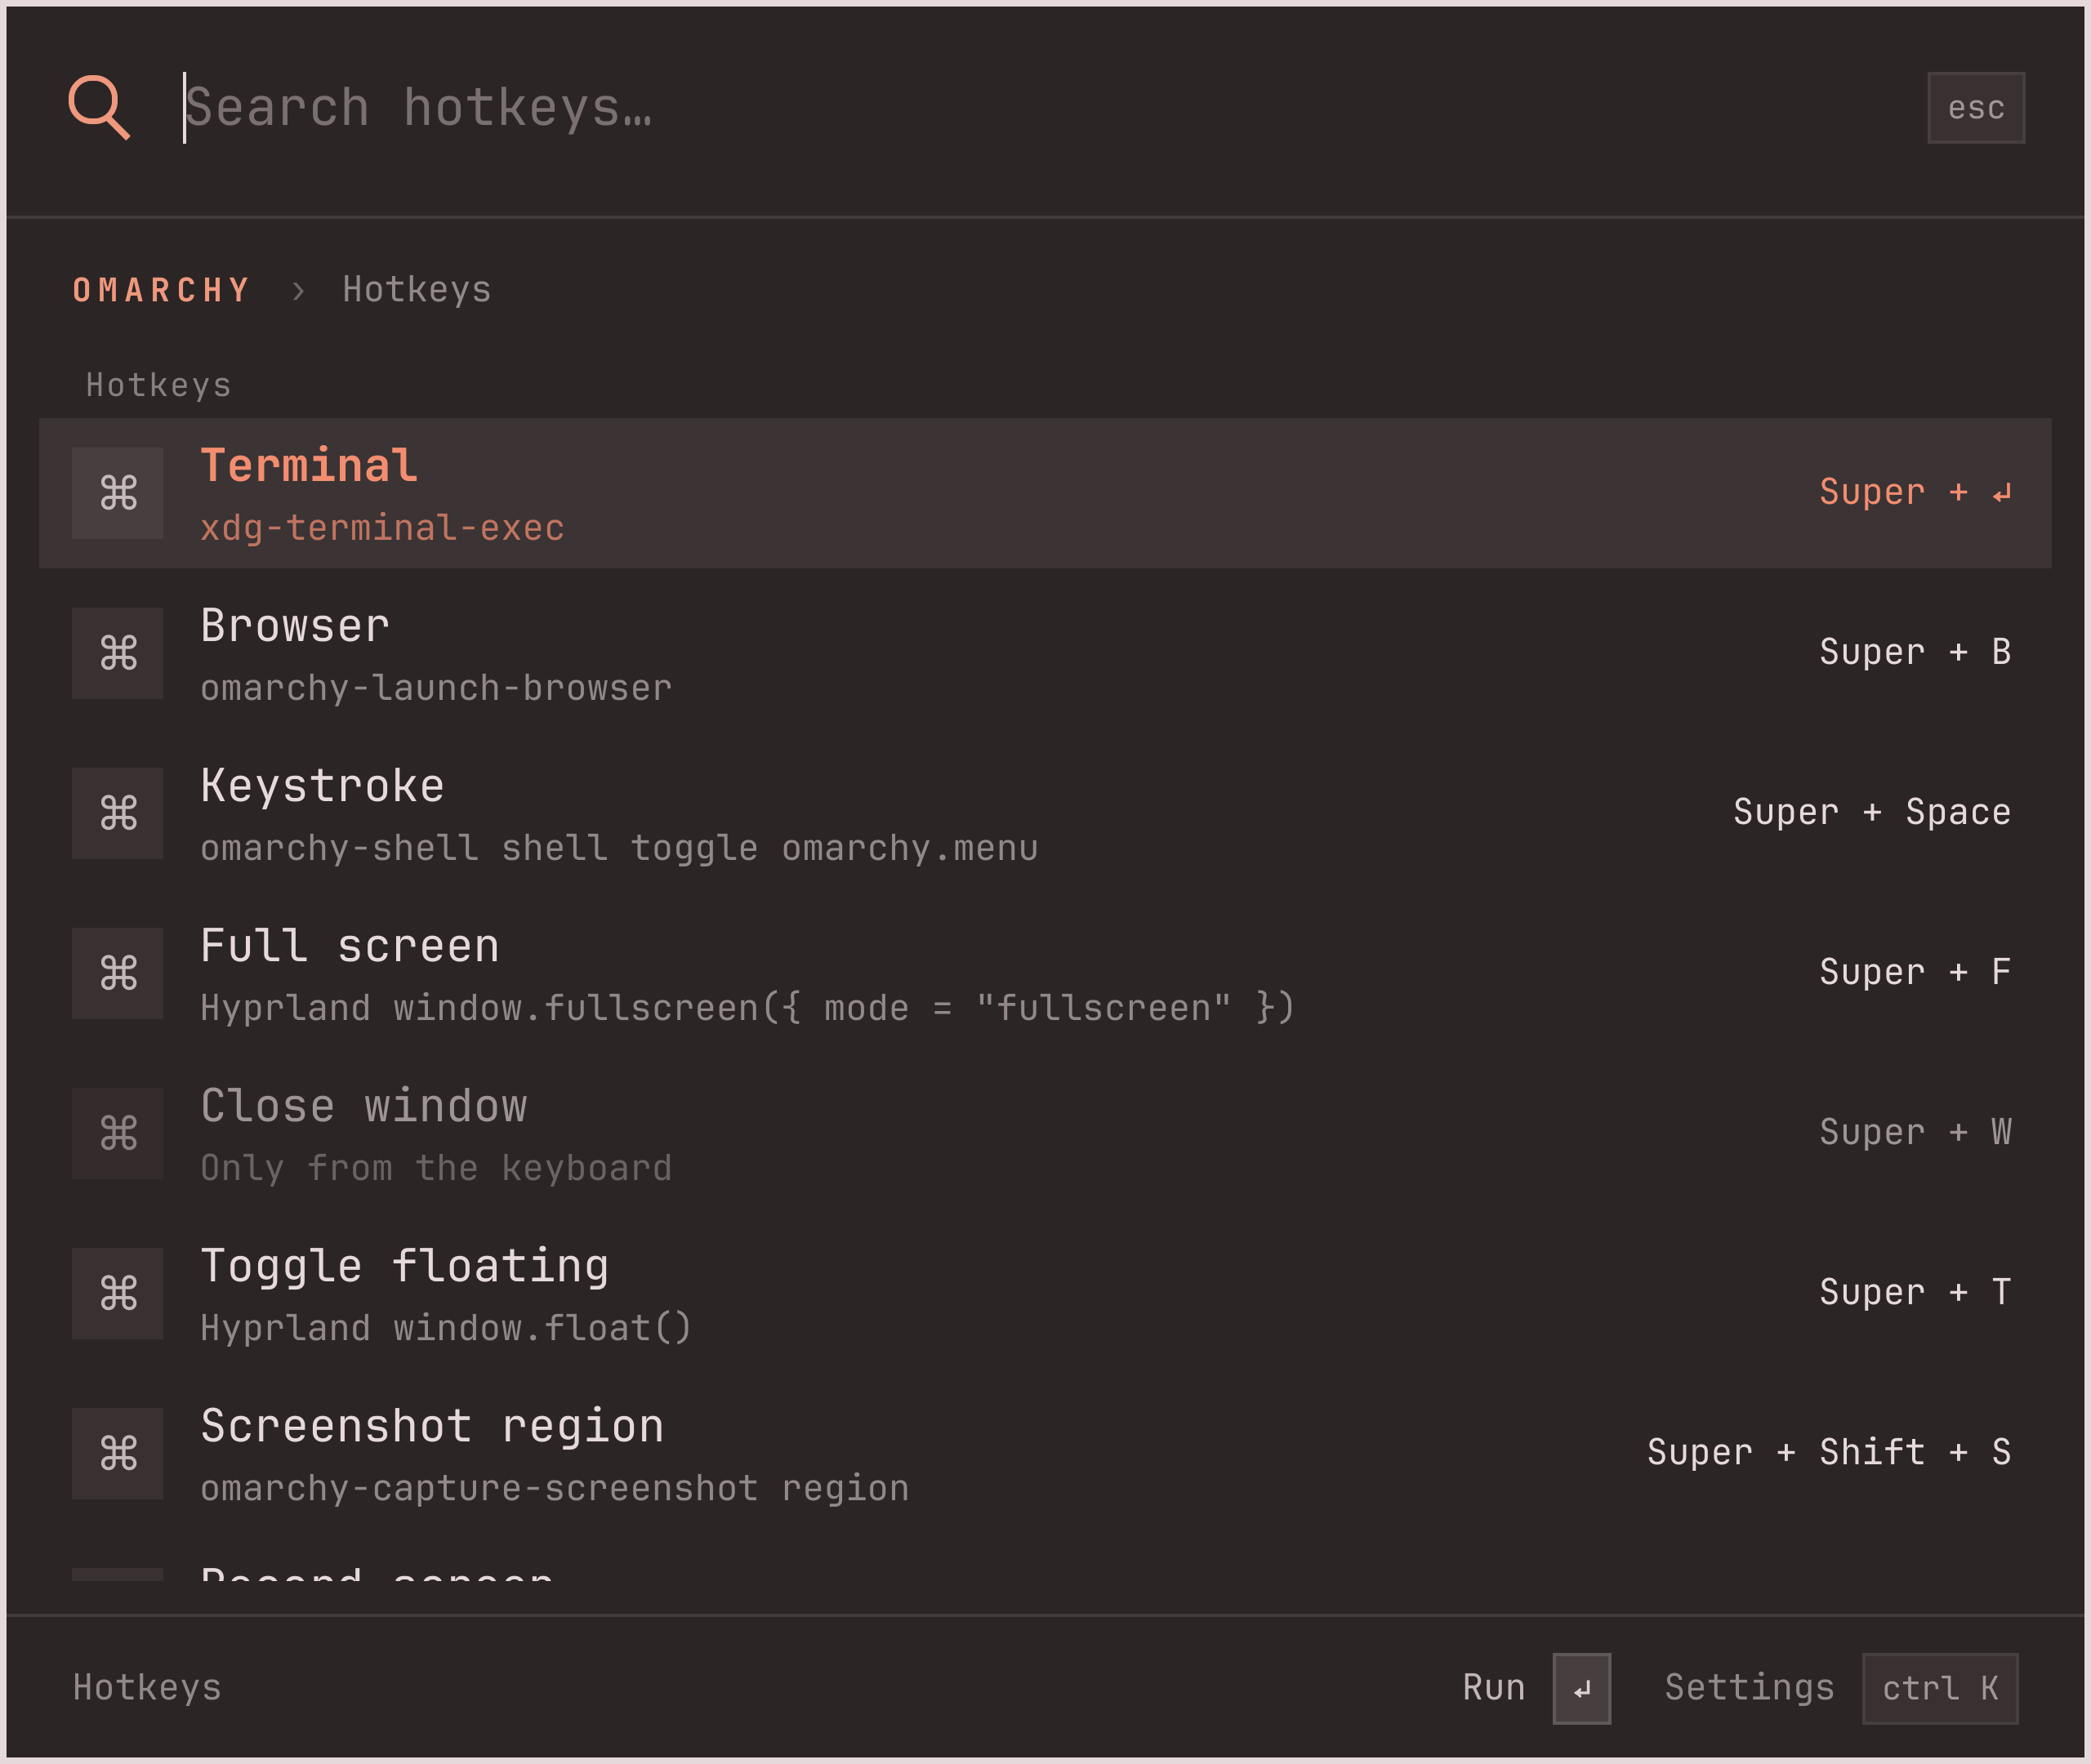Click the Super + B shortcut label

point(1915,652)
